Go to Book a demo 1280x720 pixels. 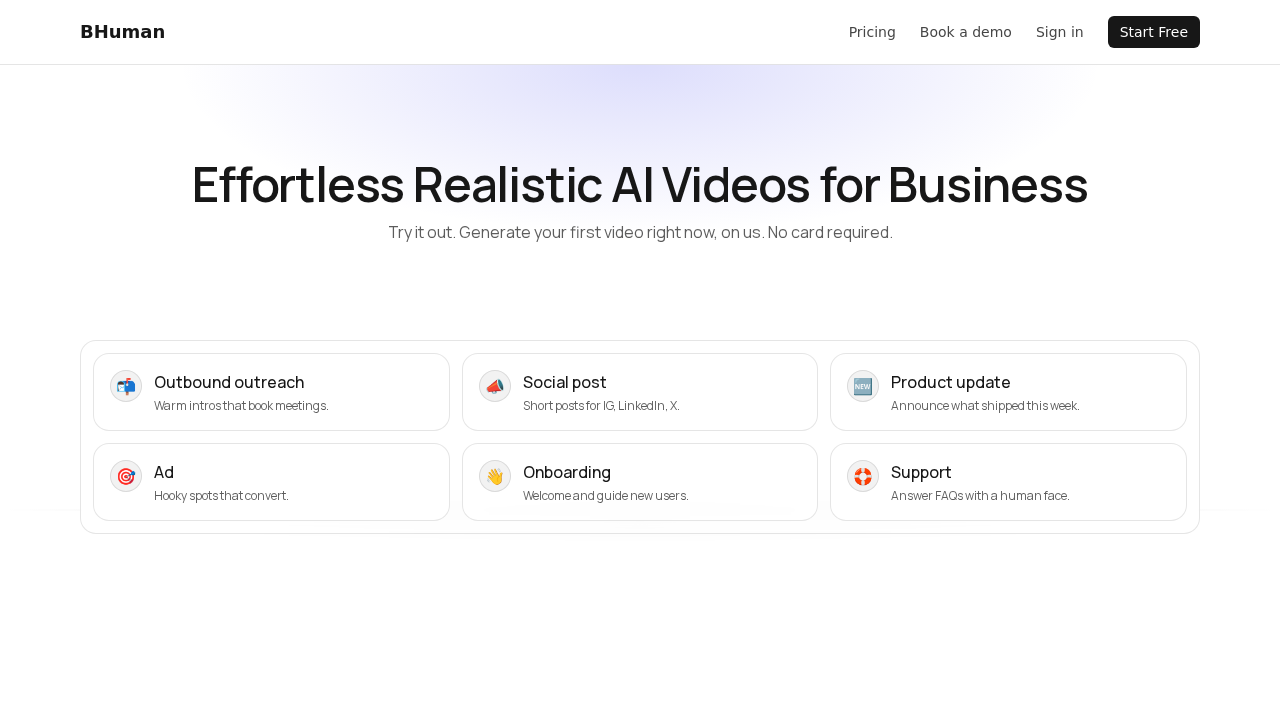tap(965, 32)
